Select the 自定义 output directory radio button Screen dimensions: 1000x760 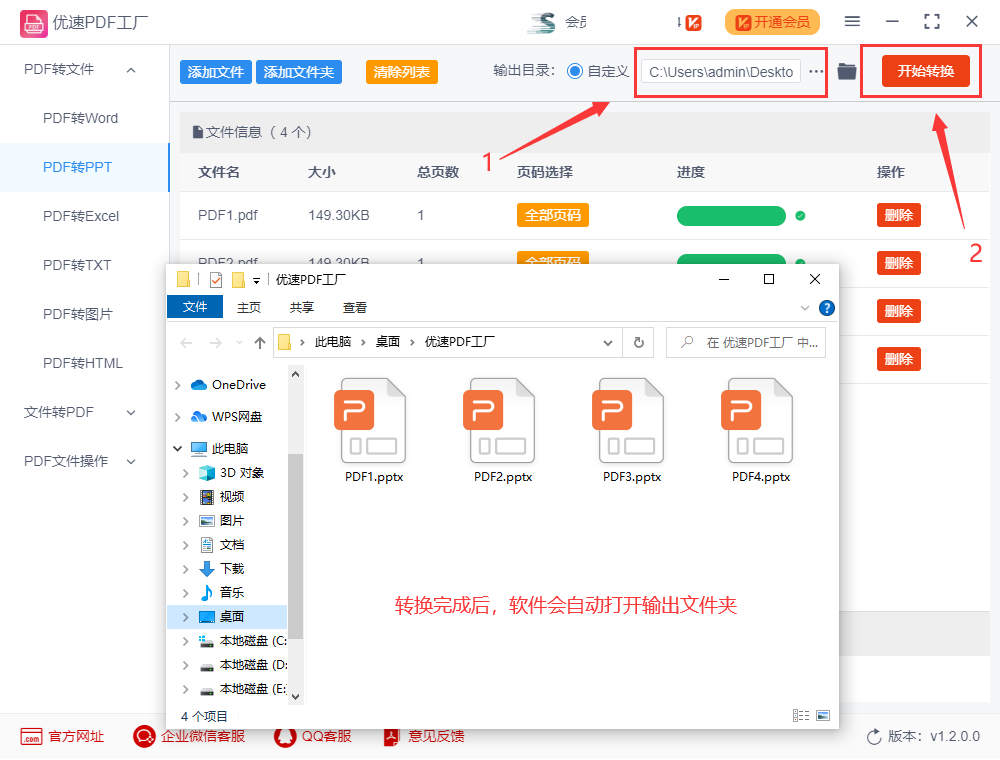(575, 71)
